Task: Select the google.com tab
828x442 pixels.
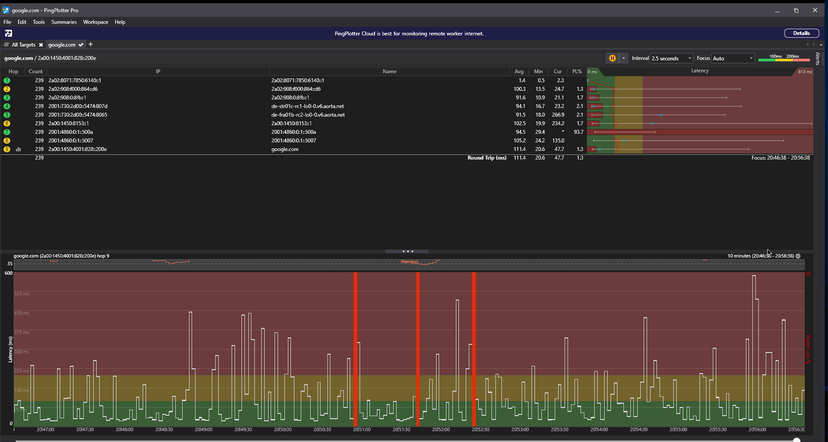Action: coord(62,45)
